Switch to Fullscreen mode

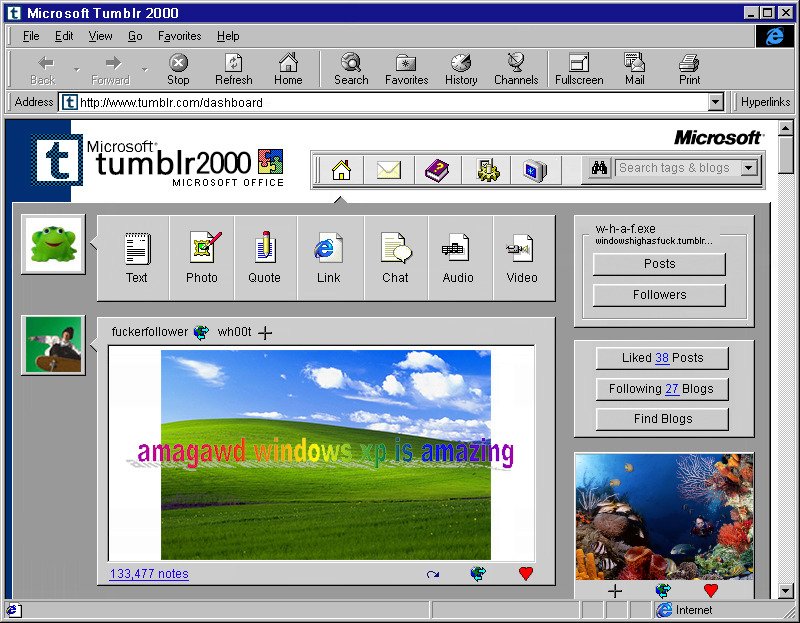tap(579, 69)
